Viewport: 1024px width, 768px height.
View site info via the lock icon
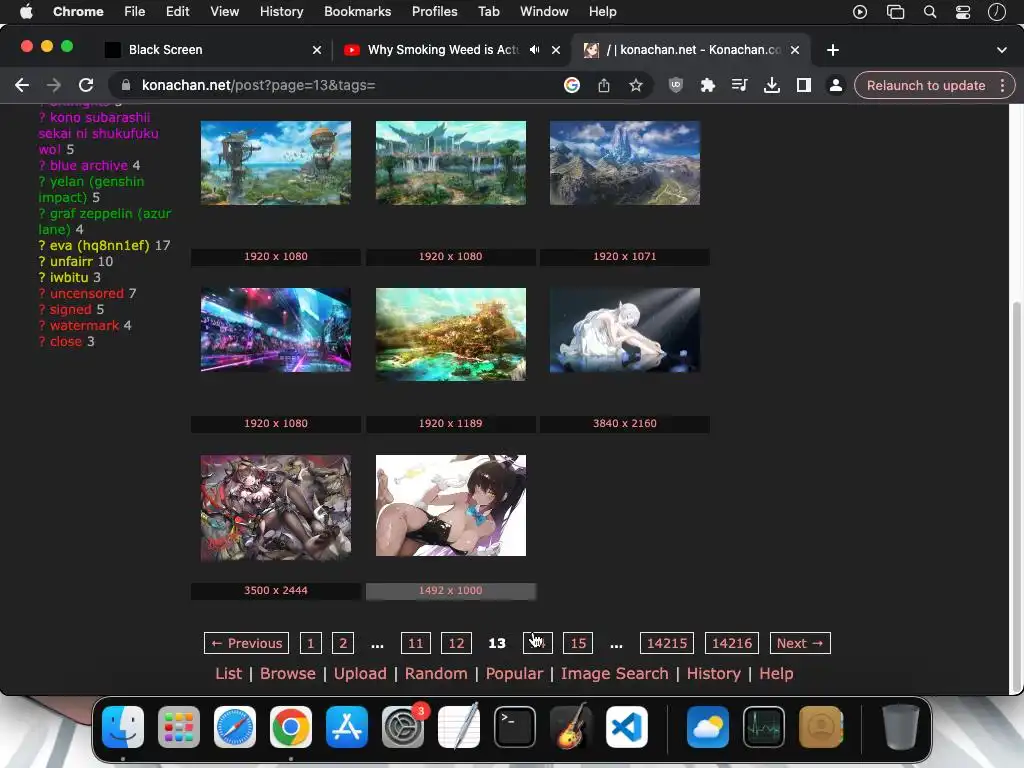[x=126, y=85]
